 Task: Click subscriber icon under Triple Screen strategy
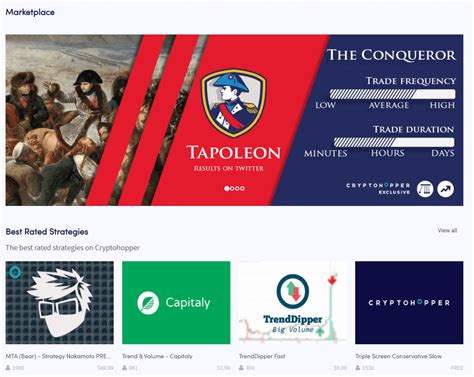(358, 368)
